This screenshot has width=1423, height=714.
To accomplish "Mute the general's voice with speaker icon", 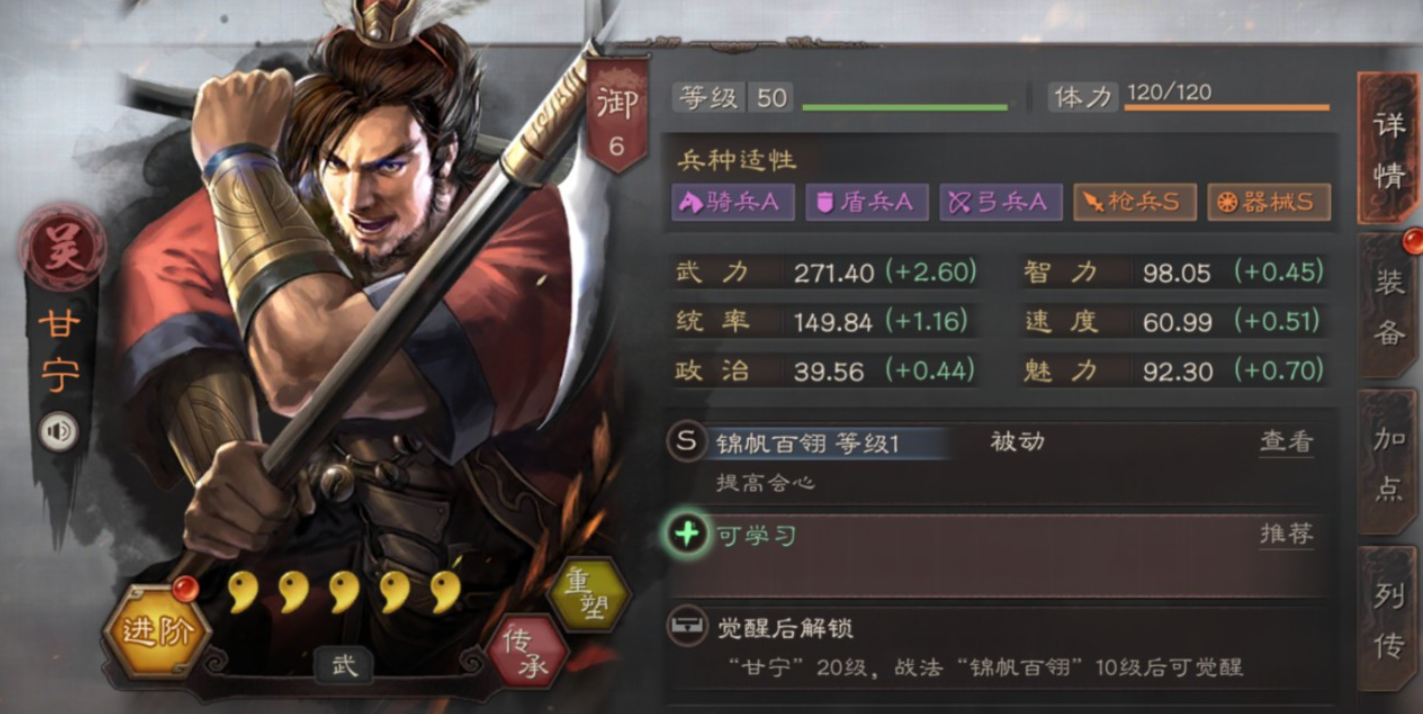I will [59, 431].
